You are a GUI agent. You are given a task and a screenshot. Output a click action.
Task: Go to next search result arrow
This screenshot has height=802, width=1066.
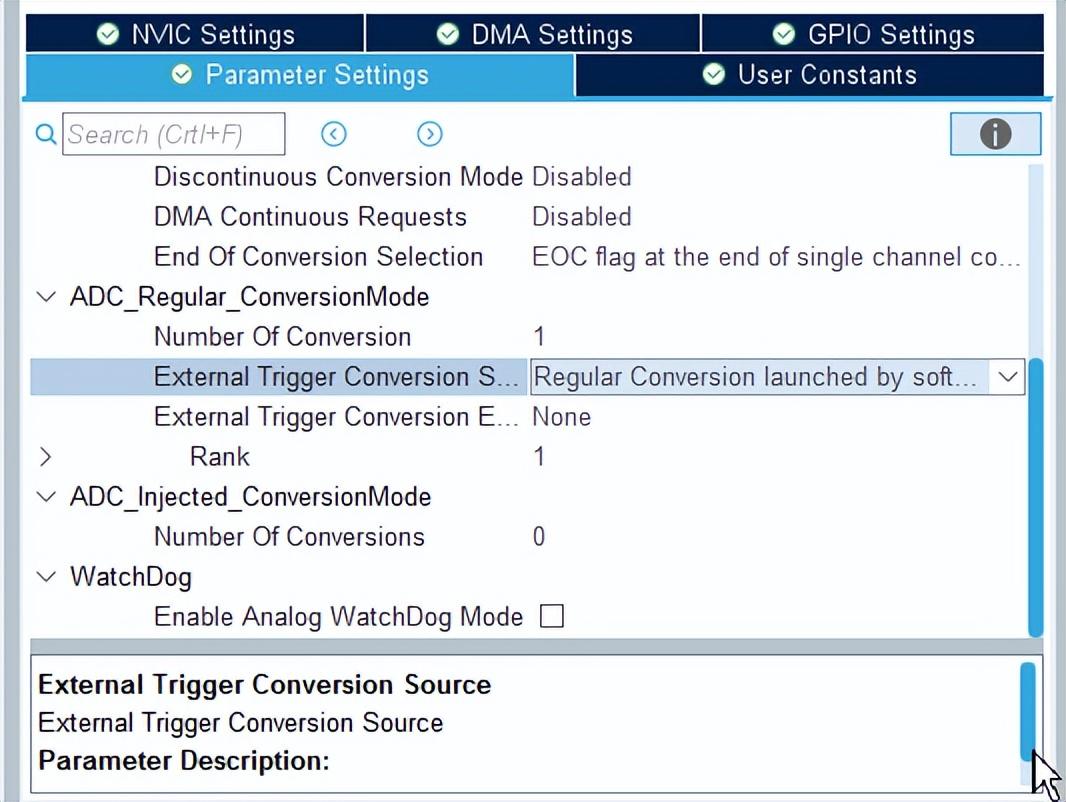[429, 134]
